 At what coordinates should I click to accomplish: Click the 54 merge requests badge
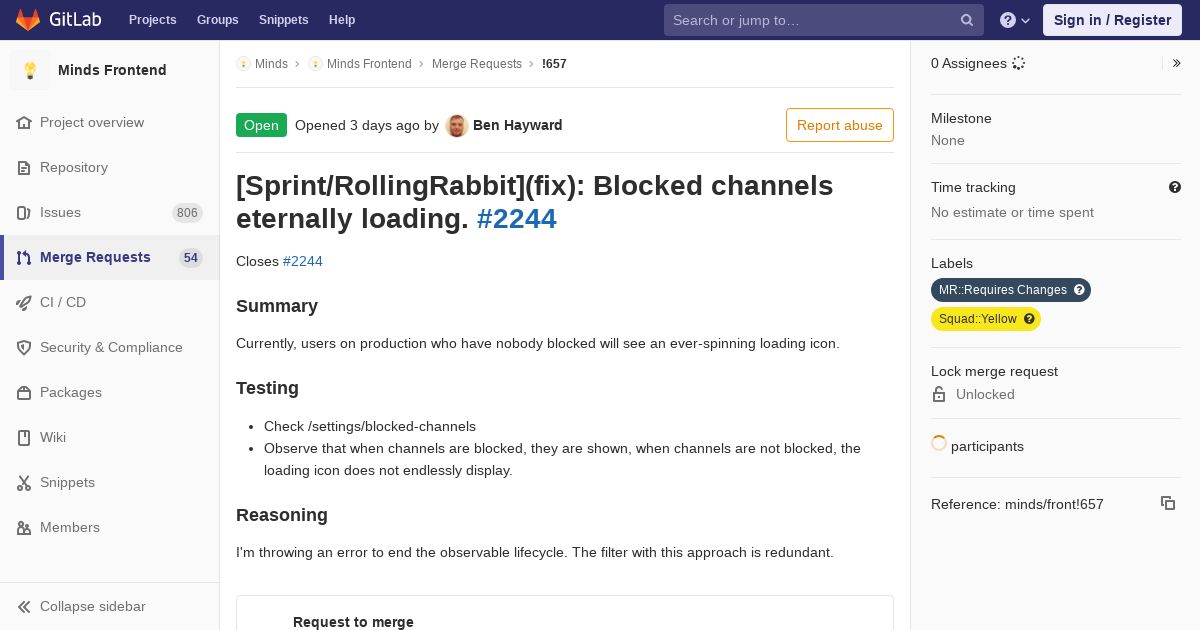(x=191, y=257)
